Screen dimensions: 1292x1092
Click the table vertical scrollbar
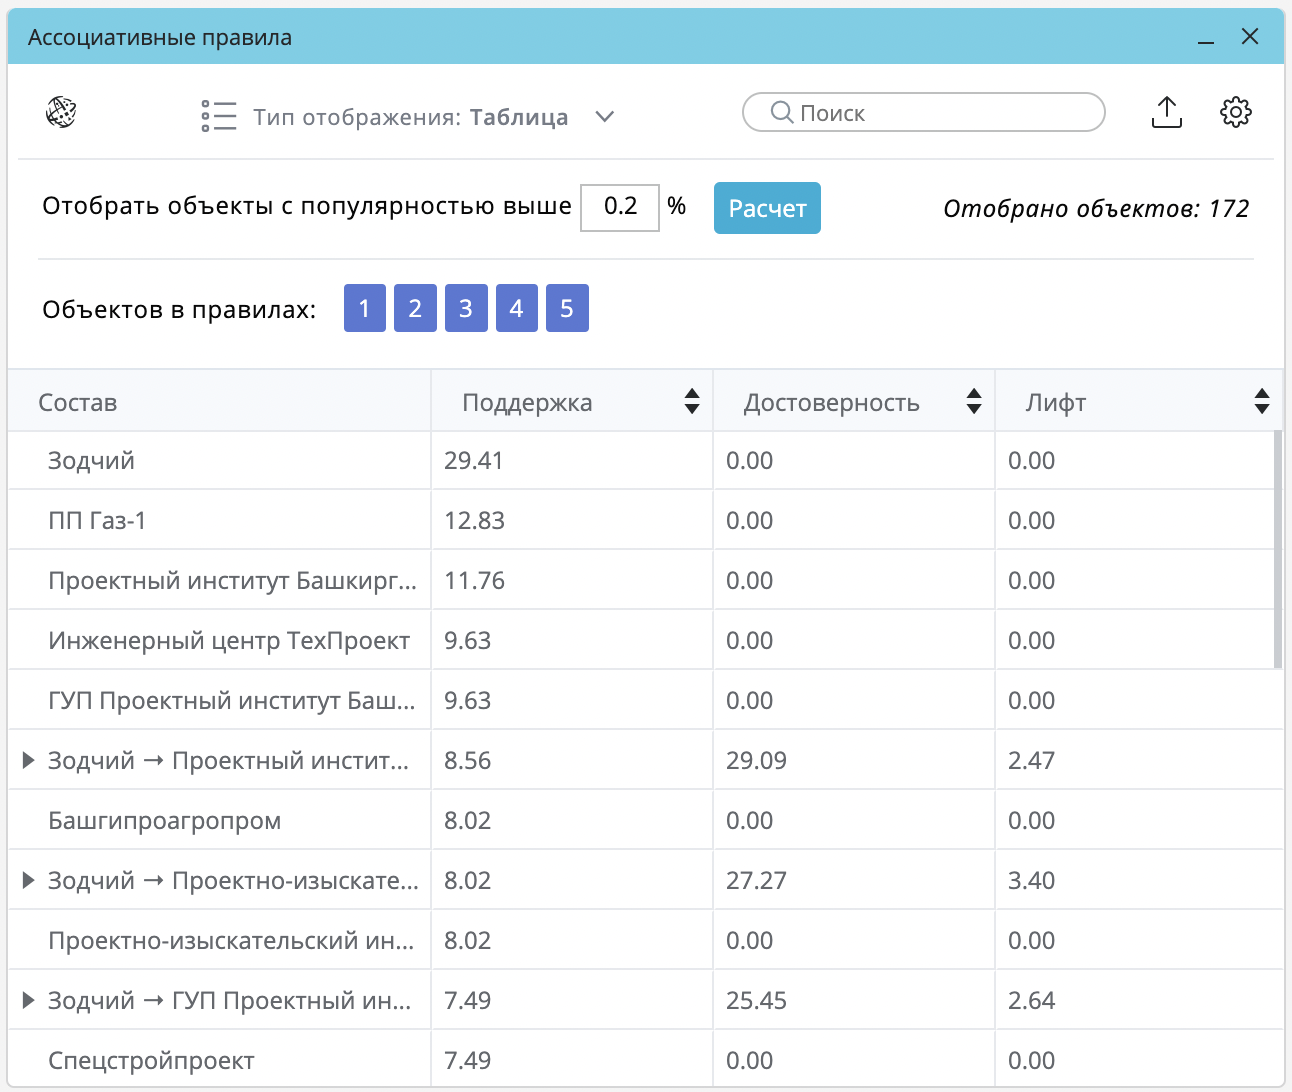click(x=1278, y=550)
